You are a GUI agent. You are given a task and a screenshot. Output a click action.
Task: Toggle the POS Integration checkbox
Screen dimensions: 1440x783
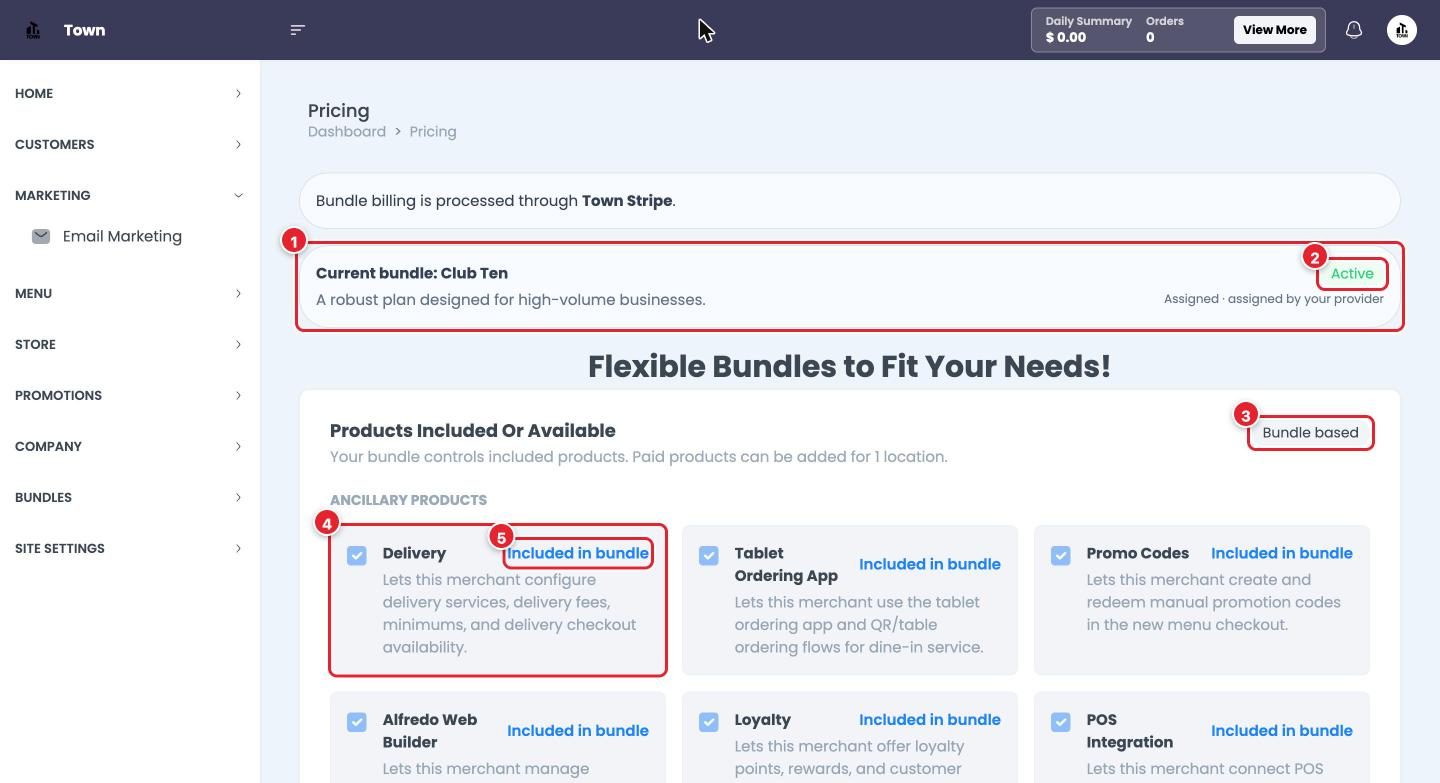[1061, 722]
